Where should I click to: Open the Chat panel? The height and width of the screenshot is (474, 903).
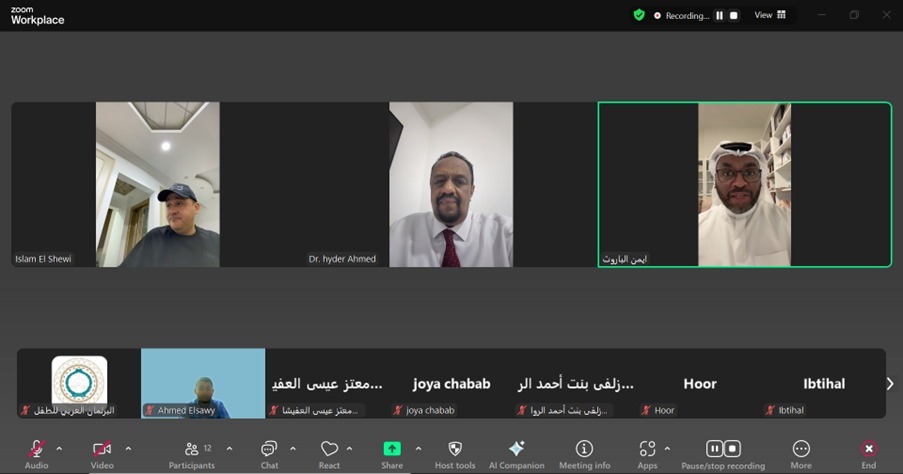click(x=269, y=451)
